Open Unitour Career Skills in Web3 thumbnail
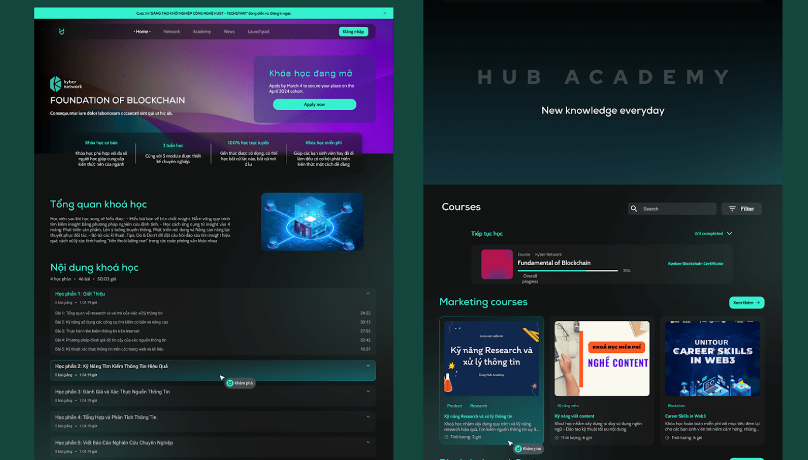This screenshot has height=460, width=808. 712,359
